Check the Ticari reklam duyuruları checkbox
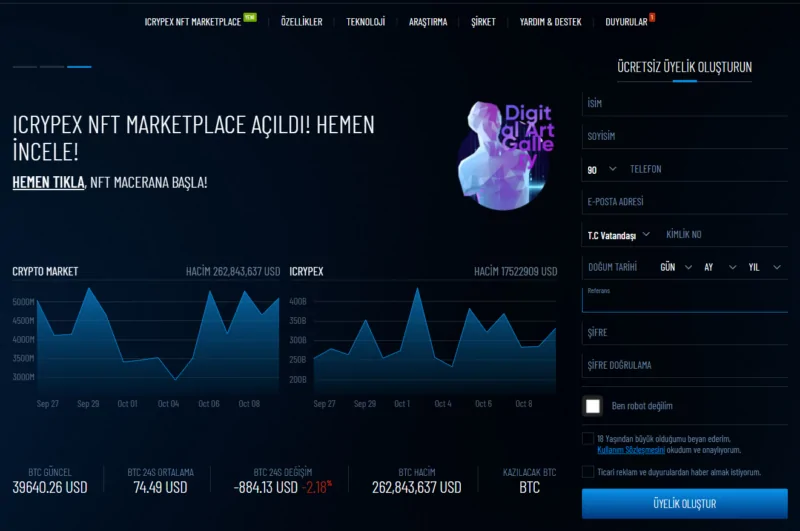The width and height of the screenshot is (800, 531). (x=588, y=472)
